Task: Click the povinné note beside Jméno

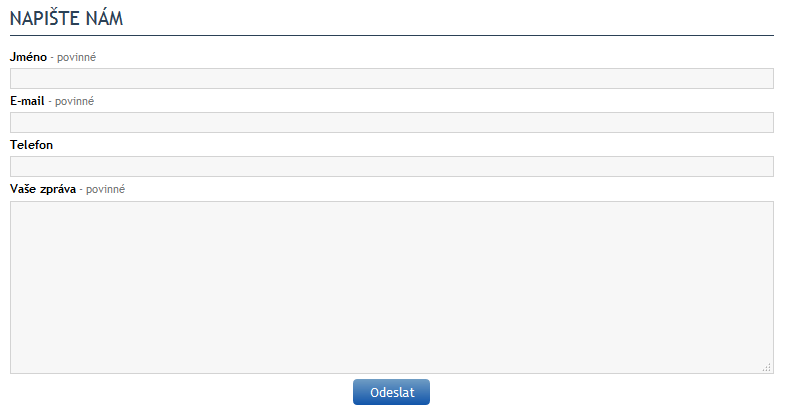Action: [76, 57]
